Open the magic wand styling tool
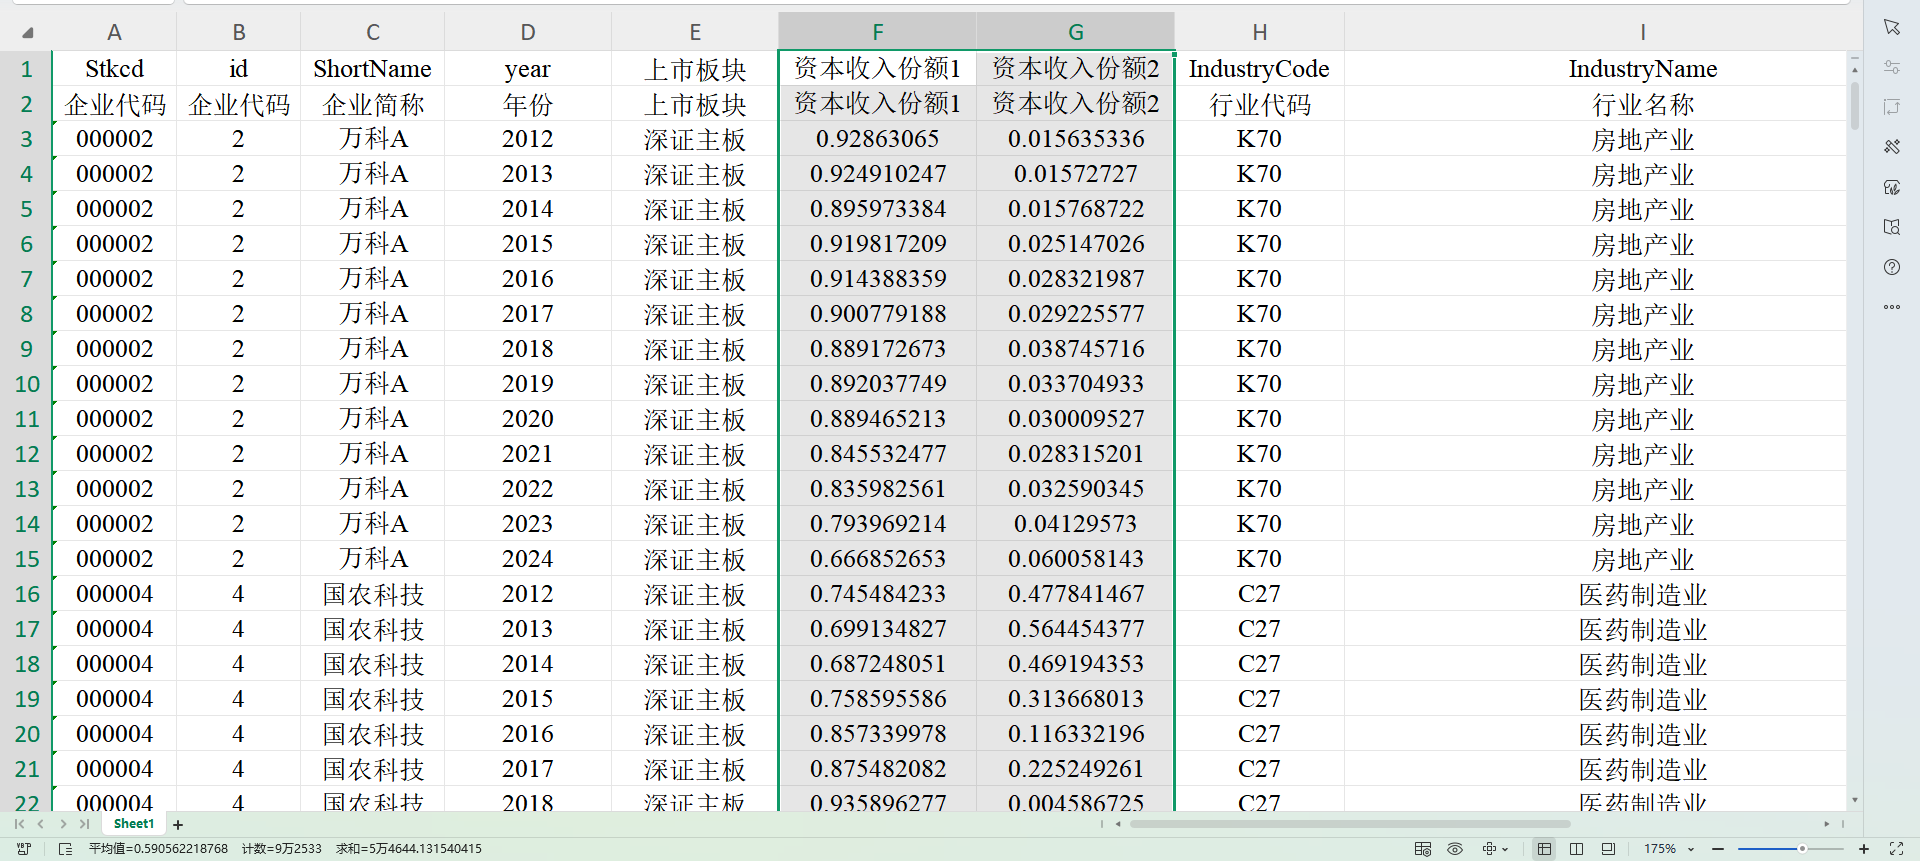This screenshot has height=861, width=1920. (x=1891, y=147)
